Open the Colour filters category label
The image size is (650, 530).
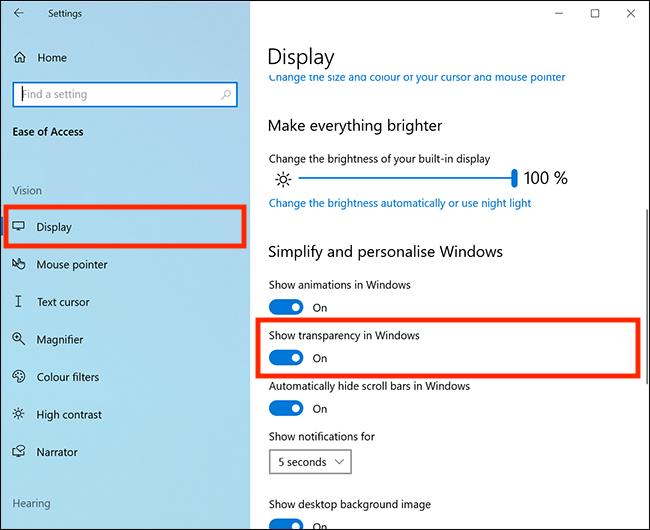pos(68,377)
